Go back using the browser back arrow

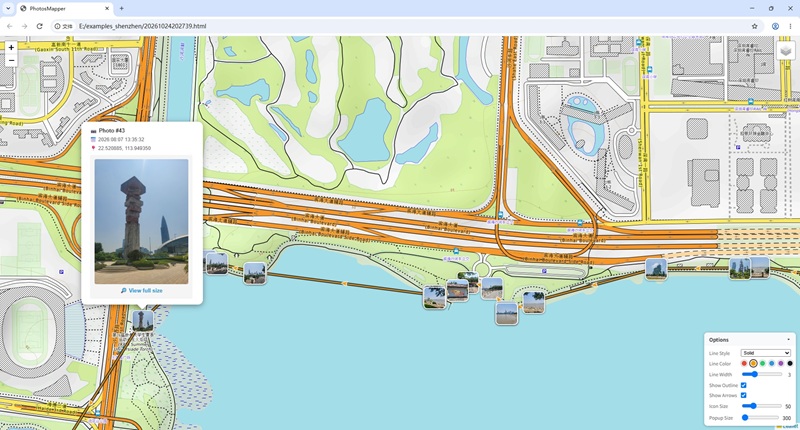(x=10, y=26)
